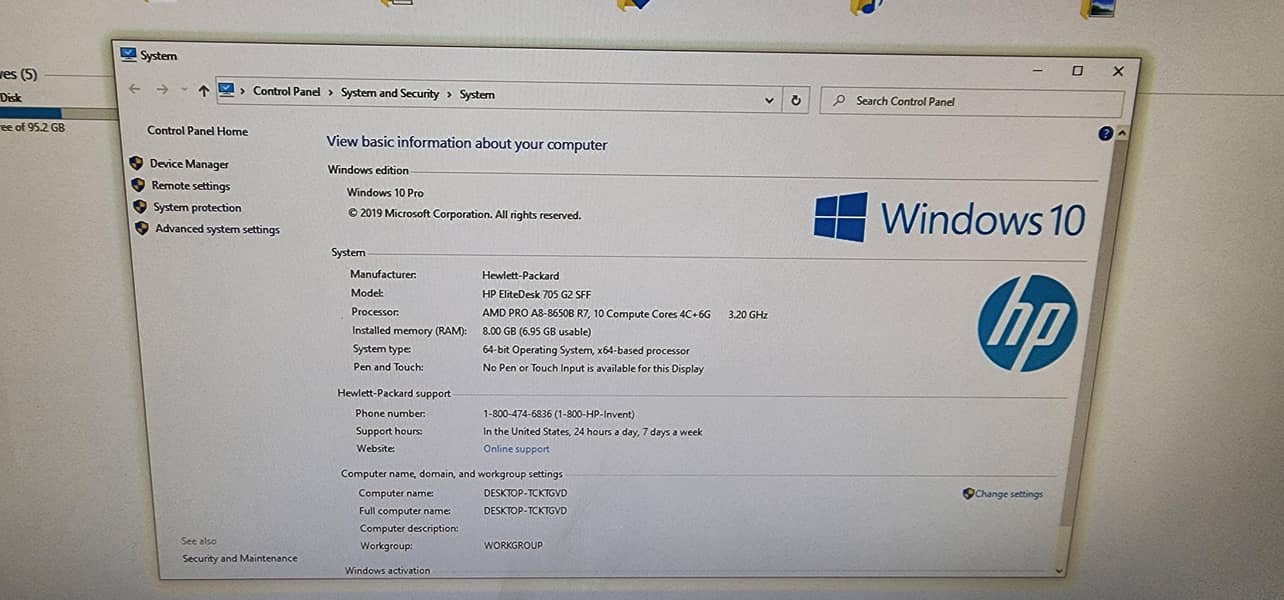1284x600 pixels.
Task: Go forward using the forward arrow
Action: coord(162,90)
